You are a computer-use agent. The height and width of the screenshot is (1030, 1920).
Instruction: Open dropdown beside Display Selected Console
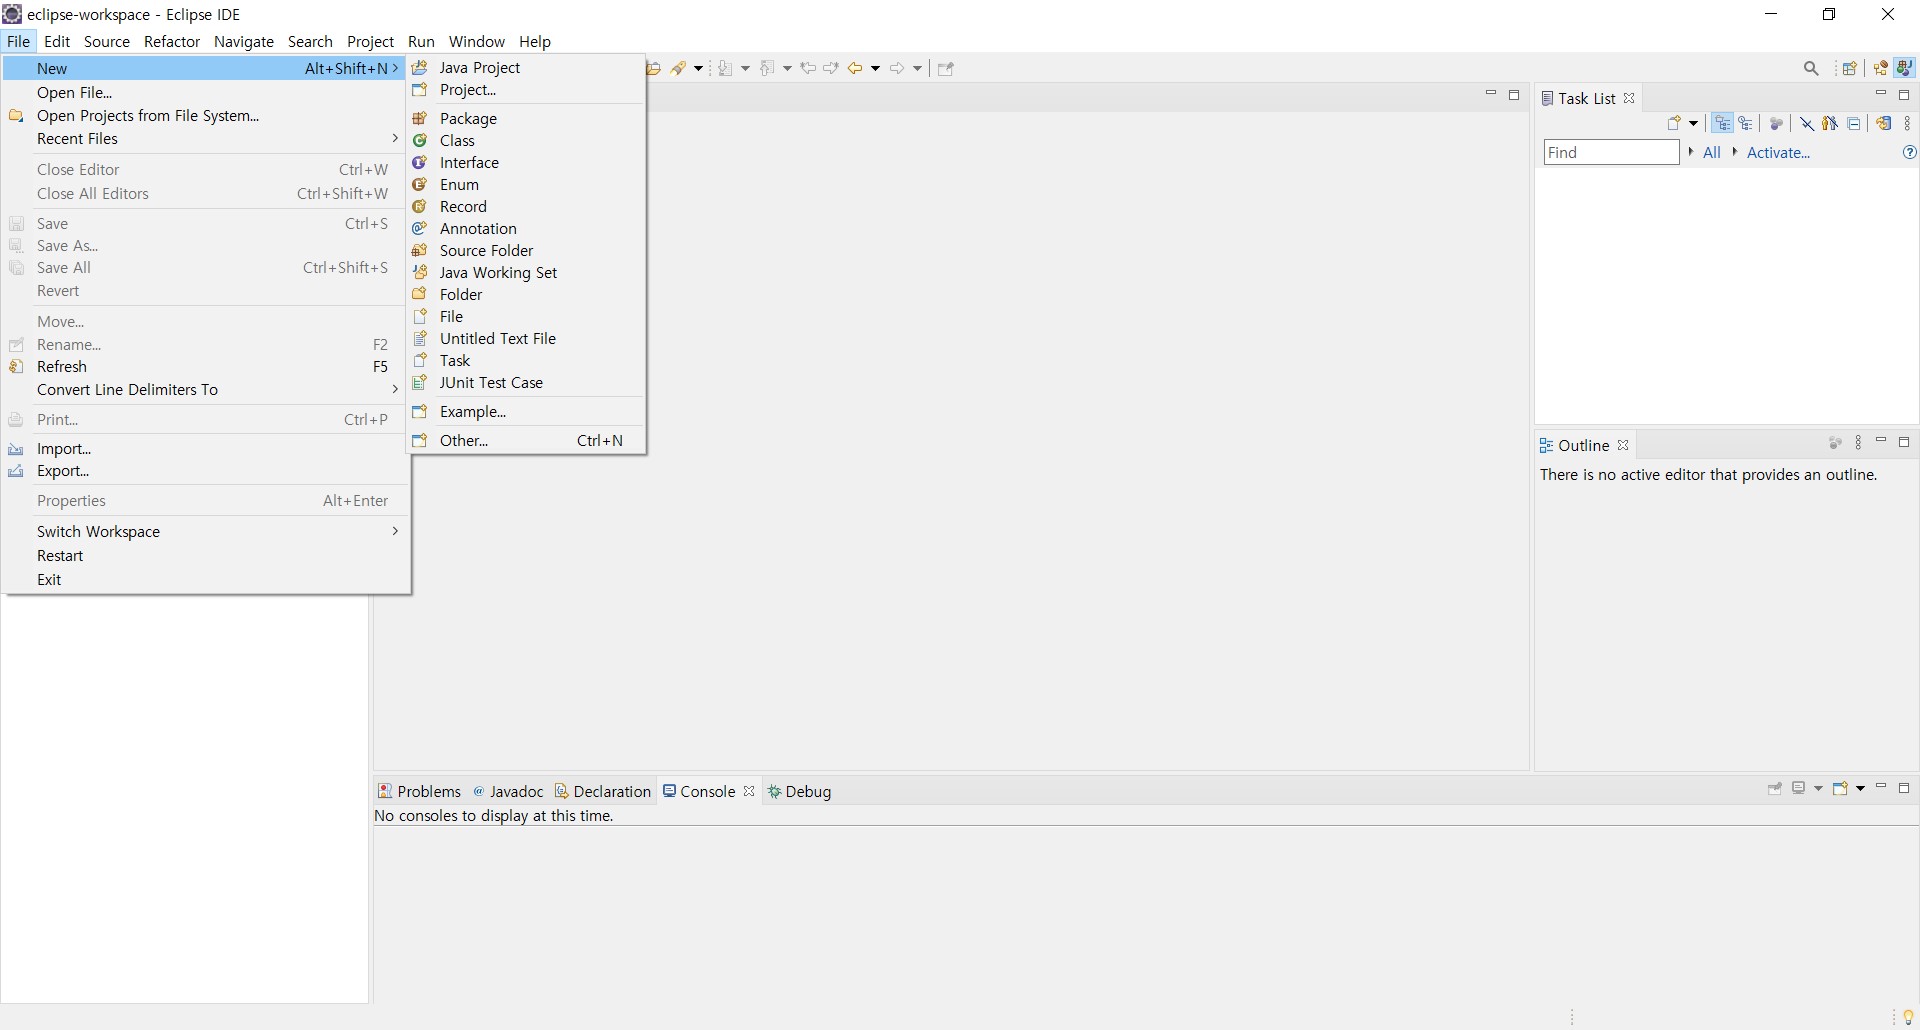[x=1818, y=789]
